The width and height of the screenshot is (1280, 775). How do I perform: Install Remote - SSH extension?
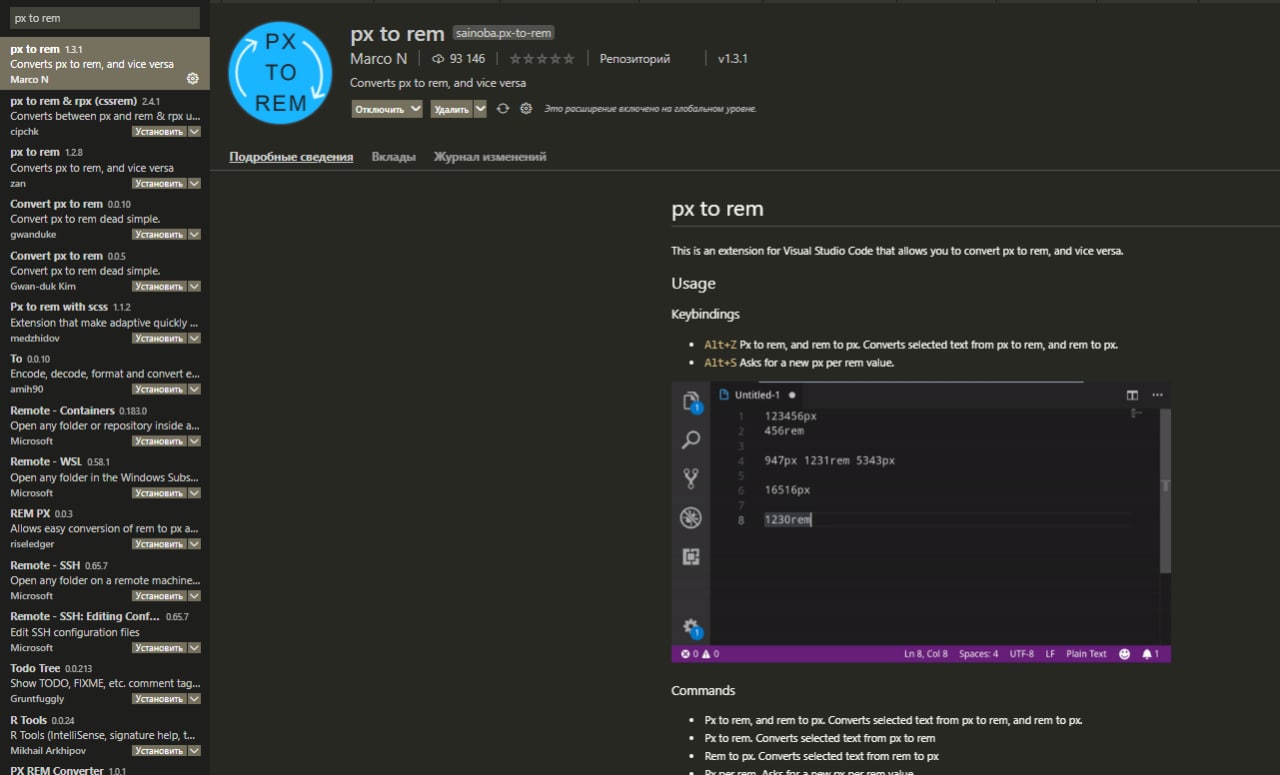(159, 596)
